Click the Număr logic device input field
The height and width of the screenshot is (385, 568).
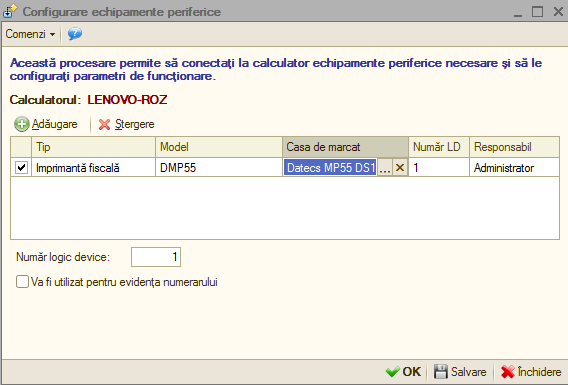[x=156, y=257]
